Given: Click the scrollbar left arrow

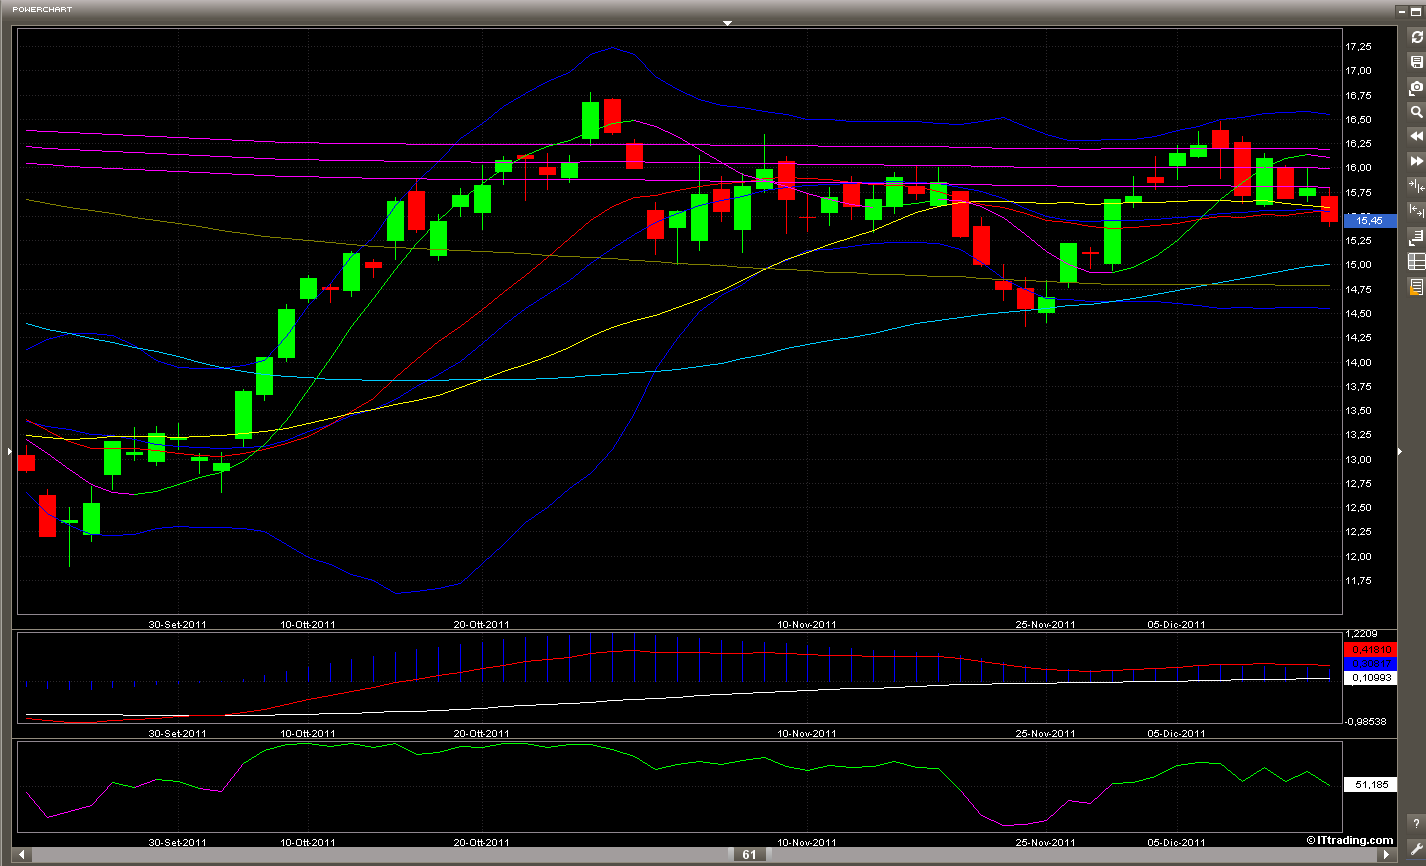Looking at the screenshot, I should (24, 855).
